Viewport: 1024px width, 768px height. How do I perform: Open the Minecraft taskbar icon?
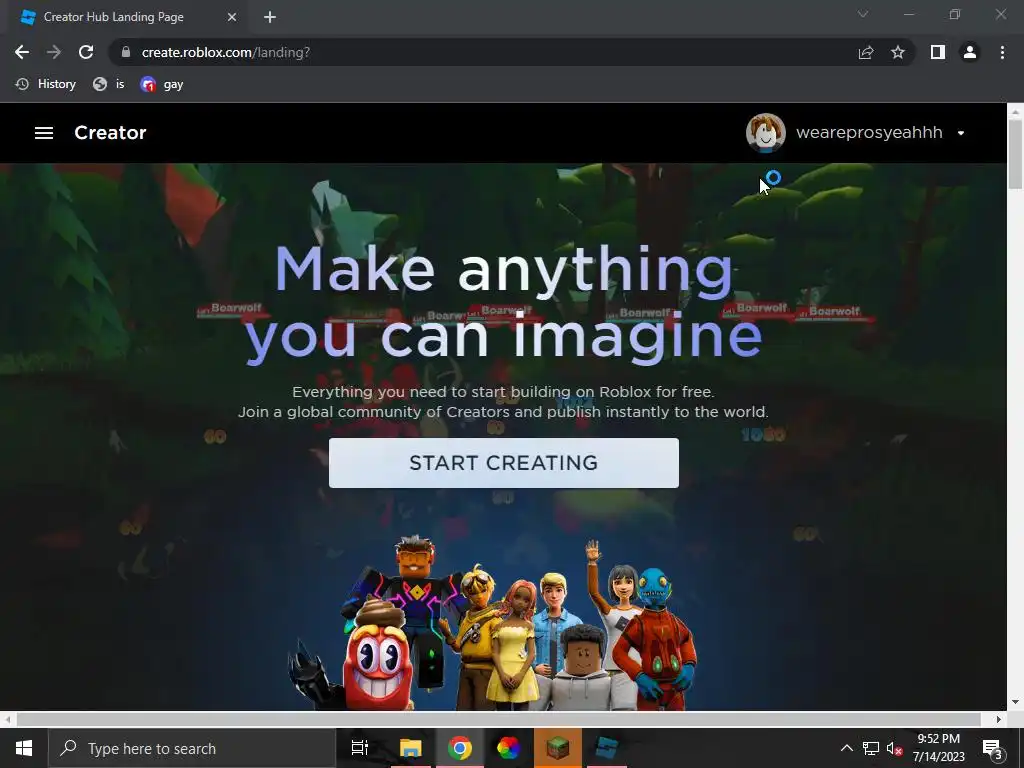[557, 748]
